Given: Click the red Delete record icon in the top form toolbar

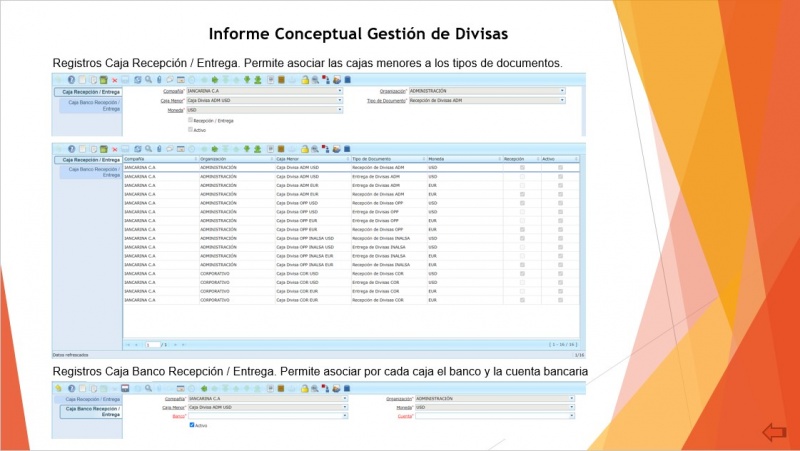Looking at the screenshot, I should pos(114,79).
